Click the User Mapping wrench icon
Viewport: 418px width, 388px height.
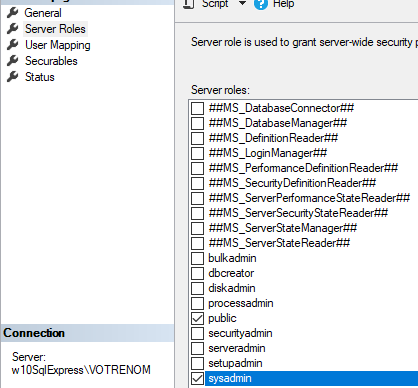[13, 45]
